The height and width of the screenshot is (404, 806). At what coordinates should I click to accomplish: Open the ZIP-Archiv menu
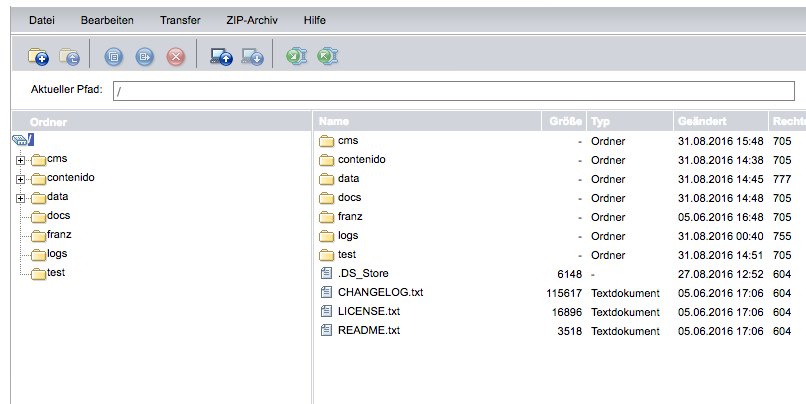pos(252,20)
